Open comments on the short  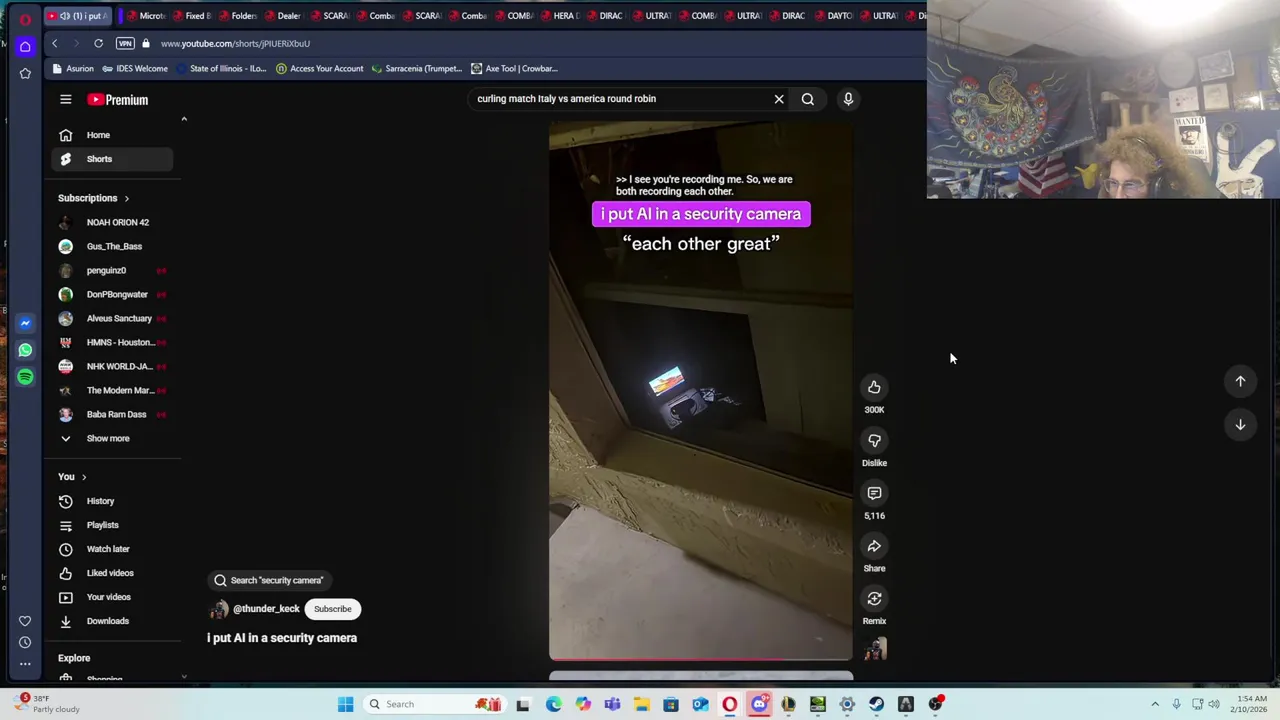point(874,493)
